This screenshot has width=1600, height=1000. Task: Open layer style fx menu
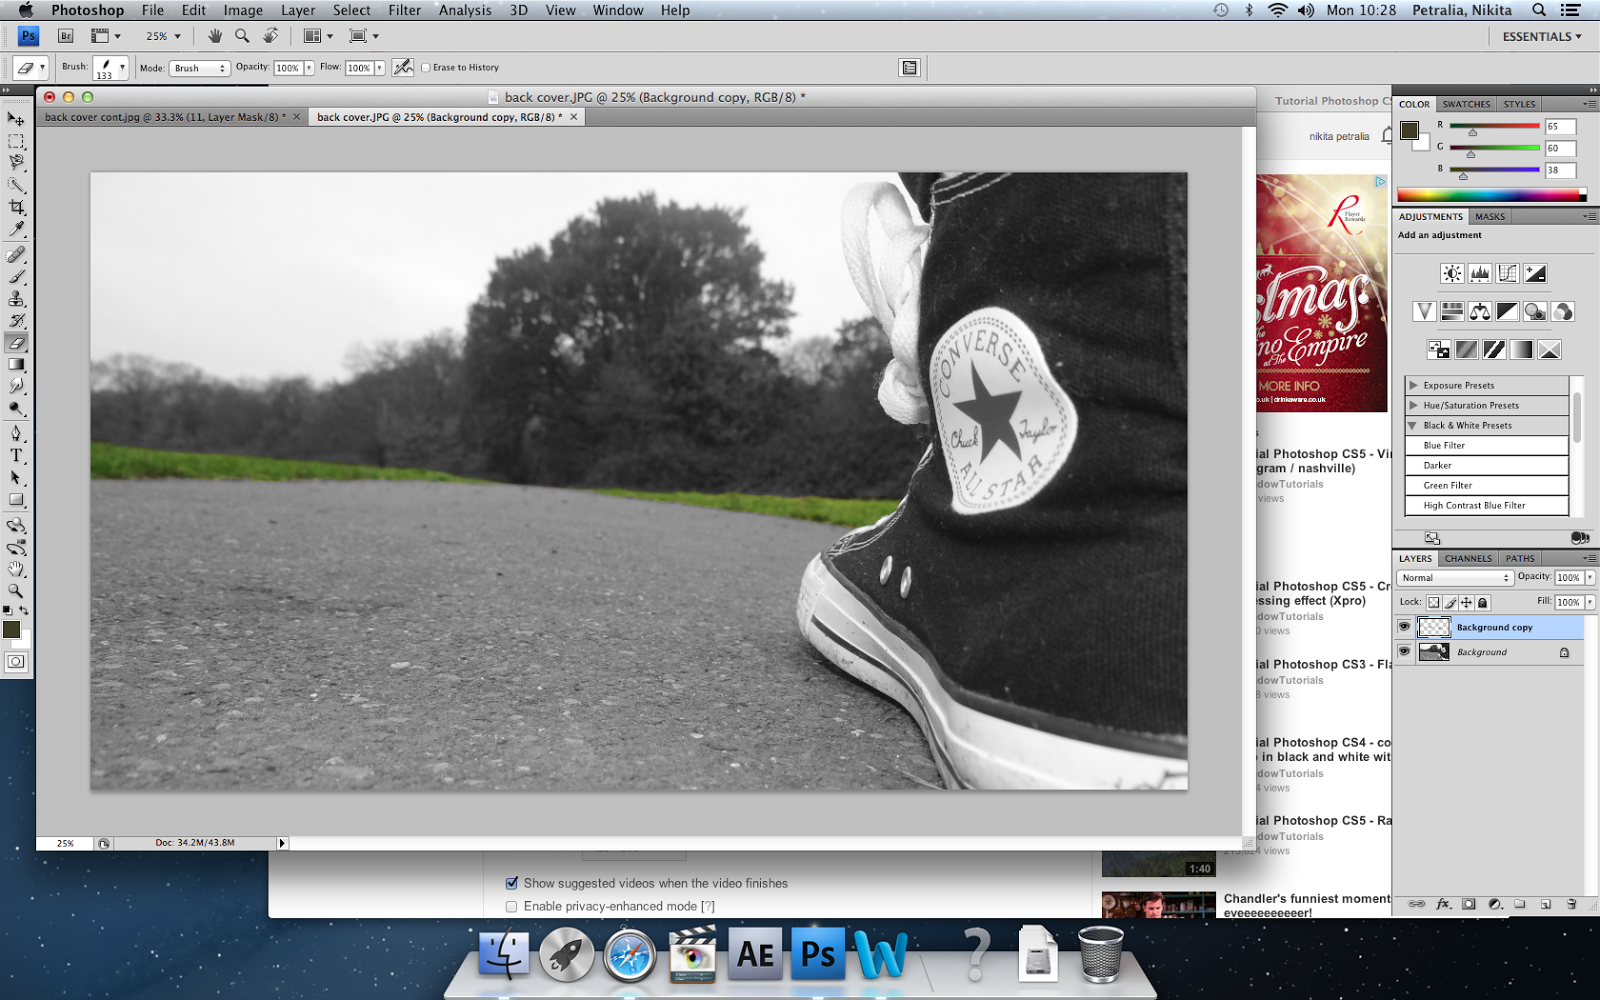(1443, 904)
